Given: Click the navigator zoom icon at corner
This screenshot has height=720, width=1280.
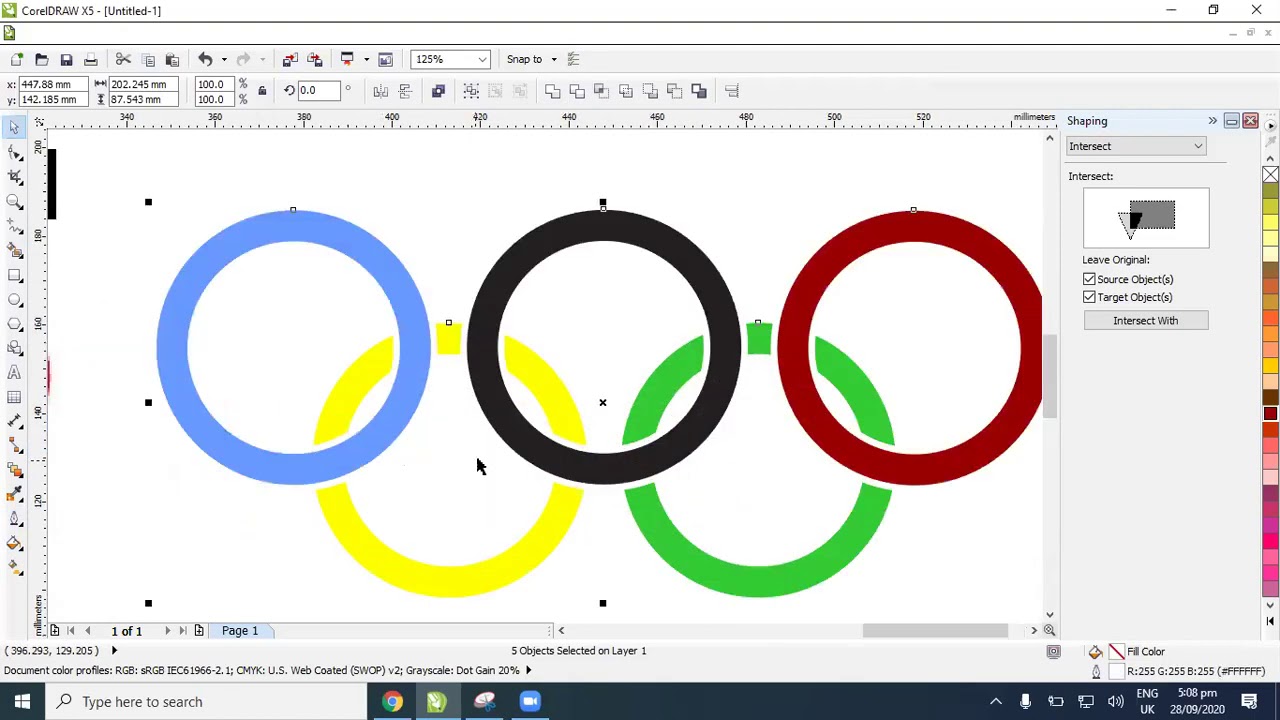Looking at the screenshot, I should coord(1049,630).
